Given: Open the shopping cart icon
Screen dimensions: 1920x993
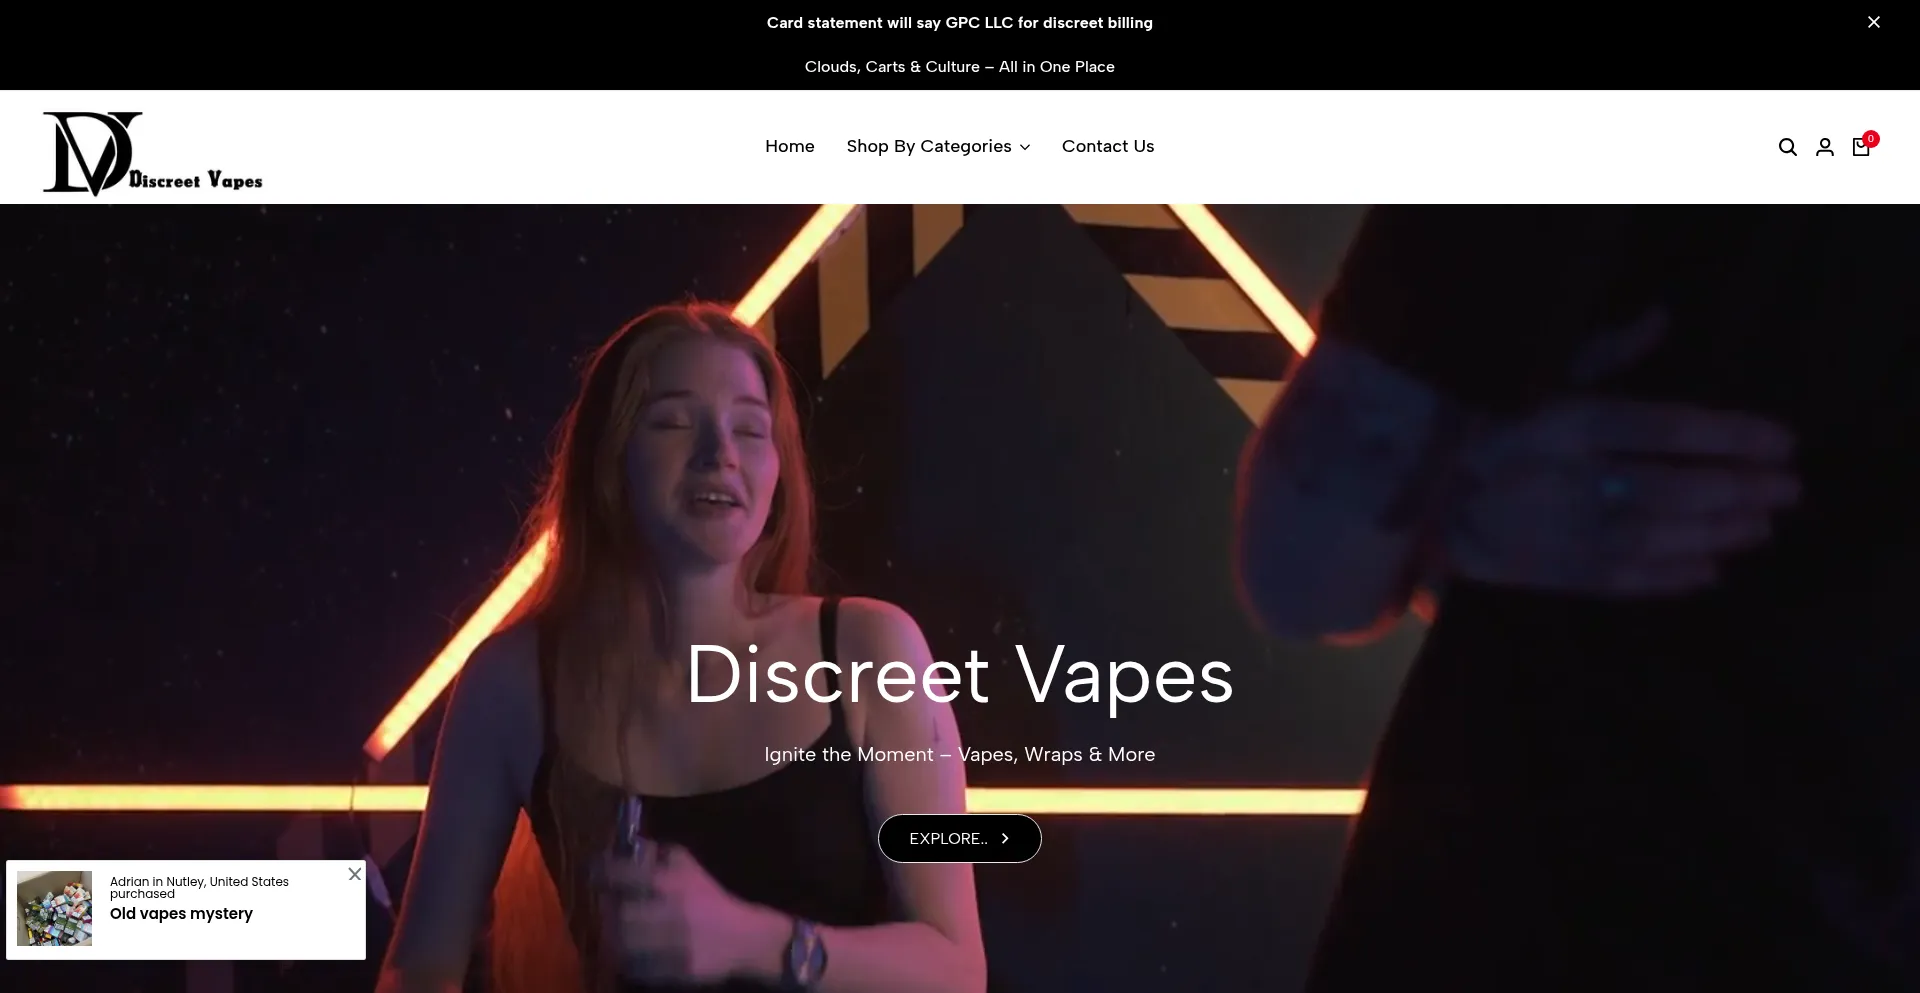Looking at the screenshot, I should [1860, 149].
